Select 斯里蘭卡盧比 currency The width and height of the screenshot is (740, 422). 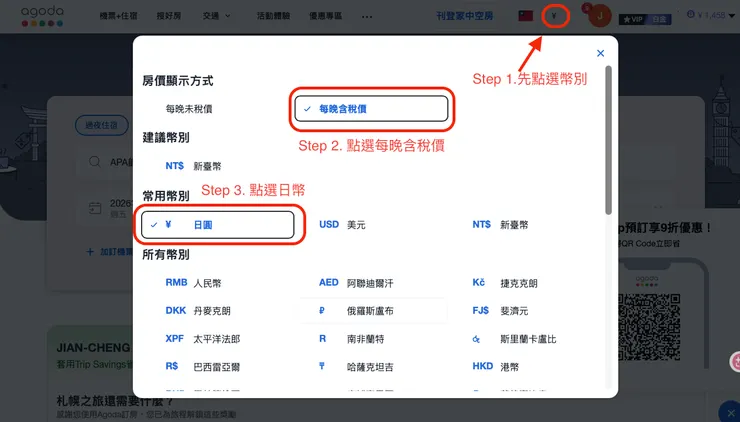click(514, 339)
